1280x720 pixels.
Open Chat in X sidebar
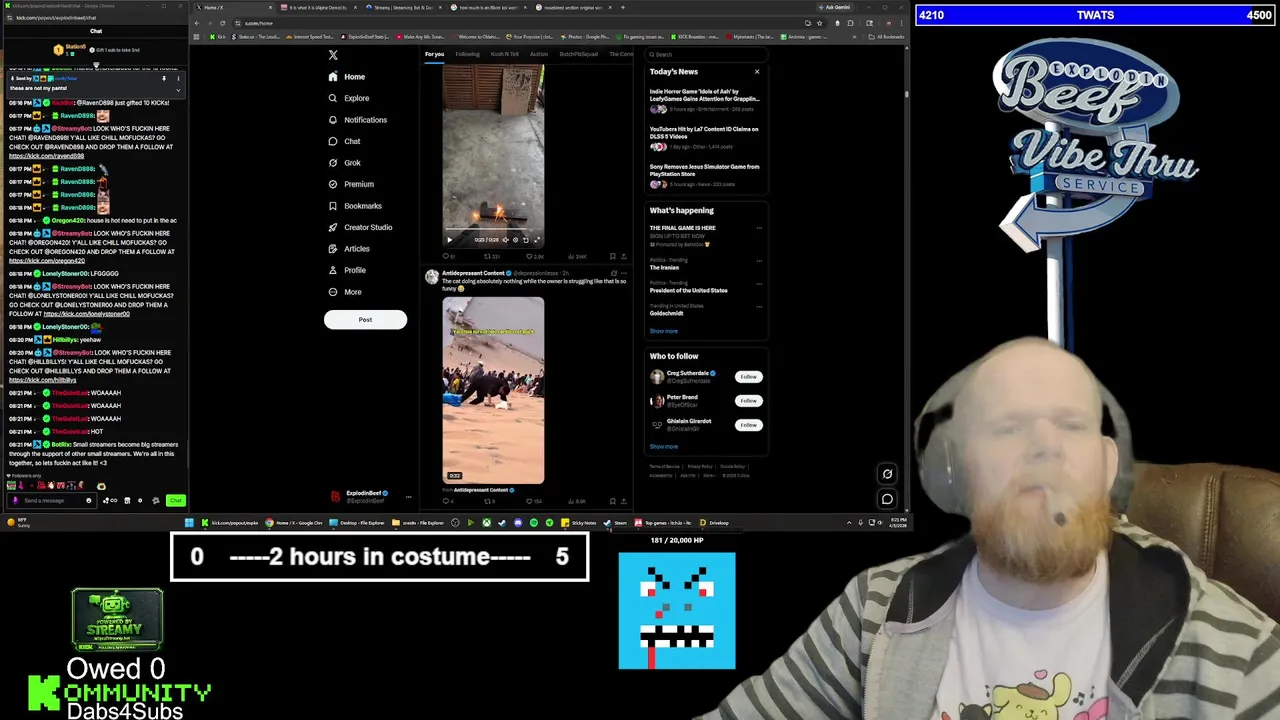pos(344,141)
